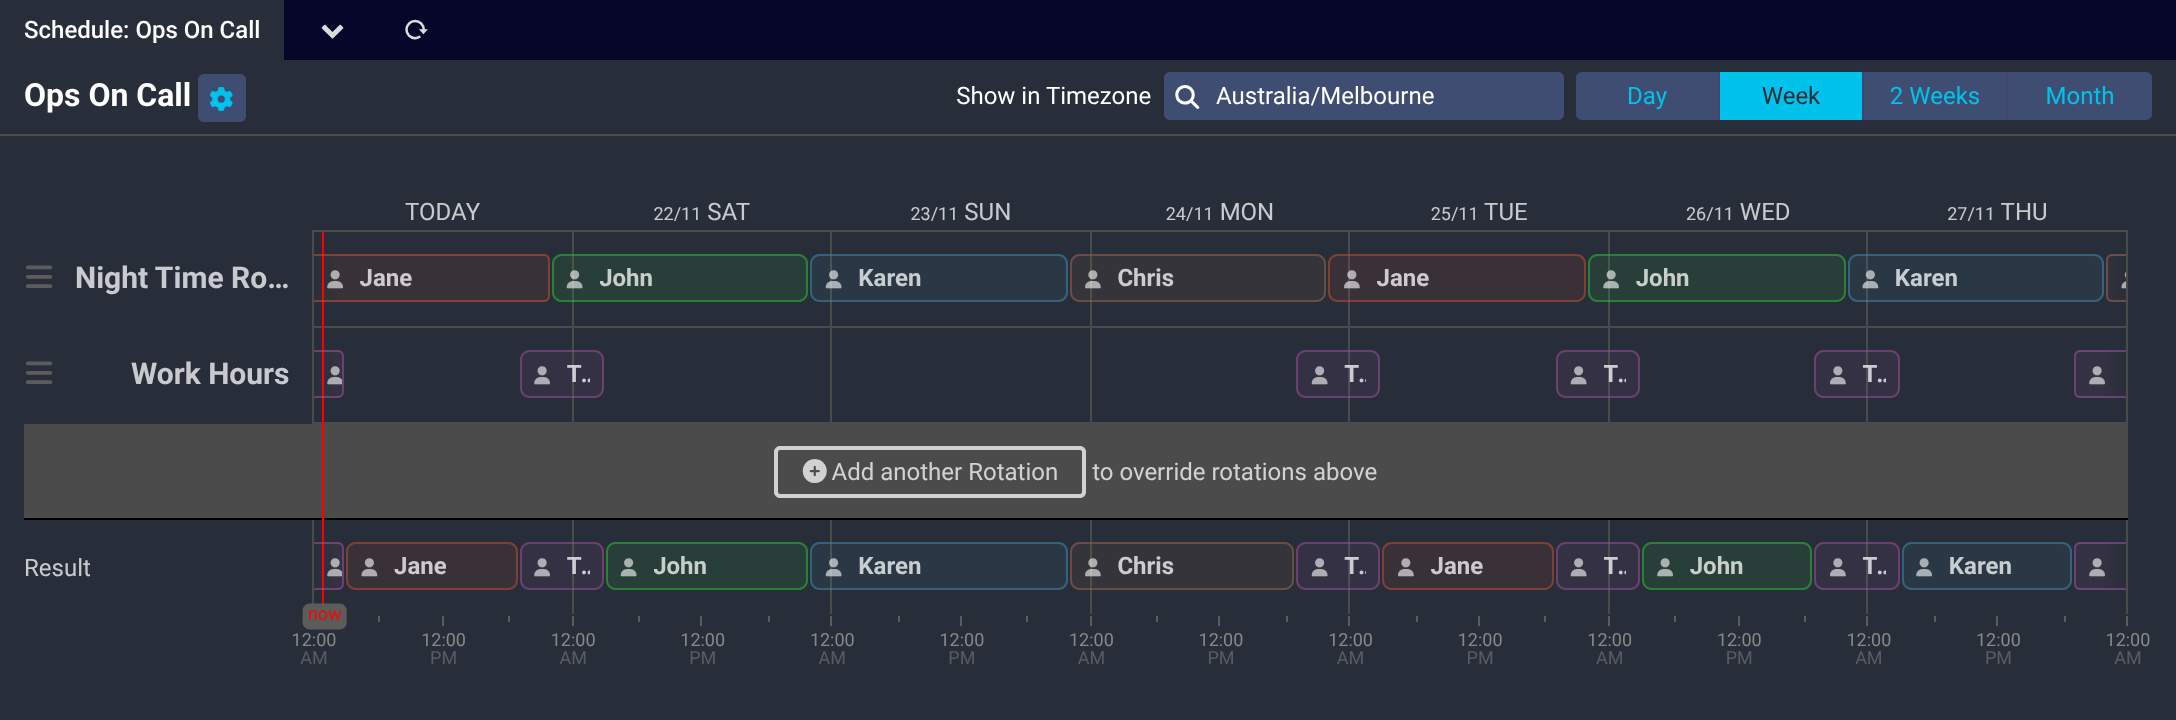The width and height of the screenshot is (2176, 720).
Task: Open the Australia/Melbourne timezone field
Action: click(1380, 96)
